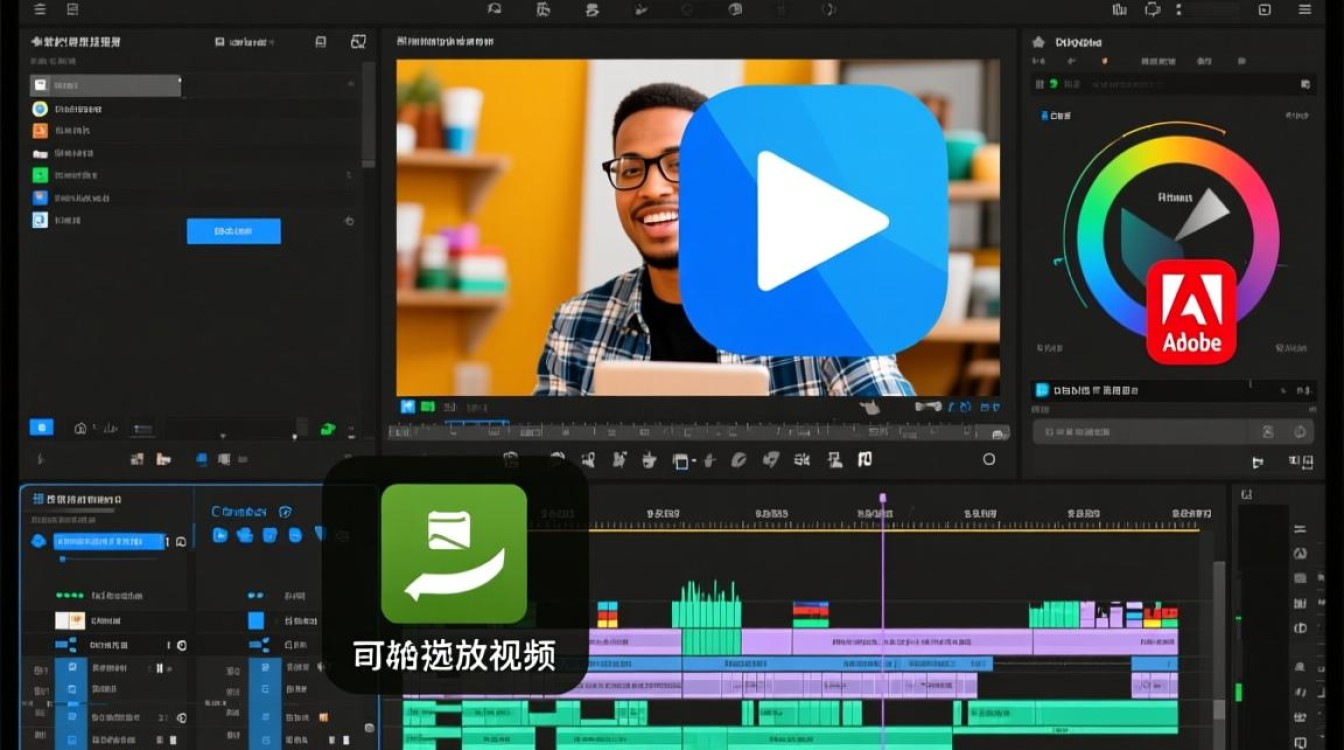Click the shield icon beside the blue heading
1344x750 pixels.
[285, 511]
